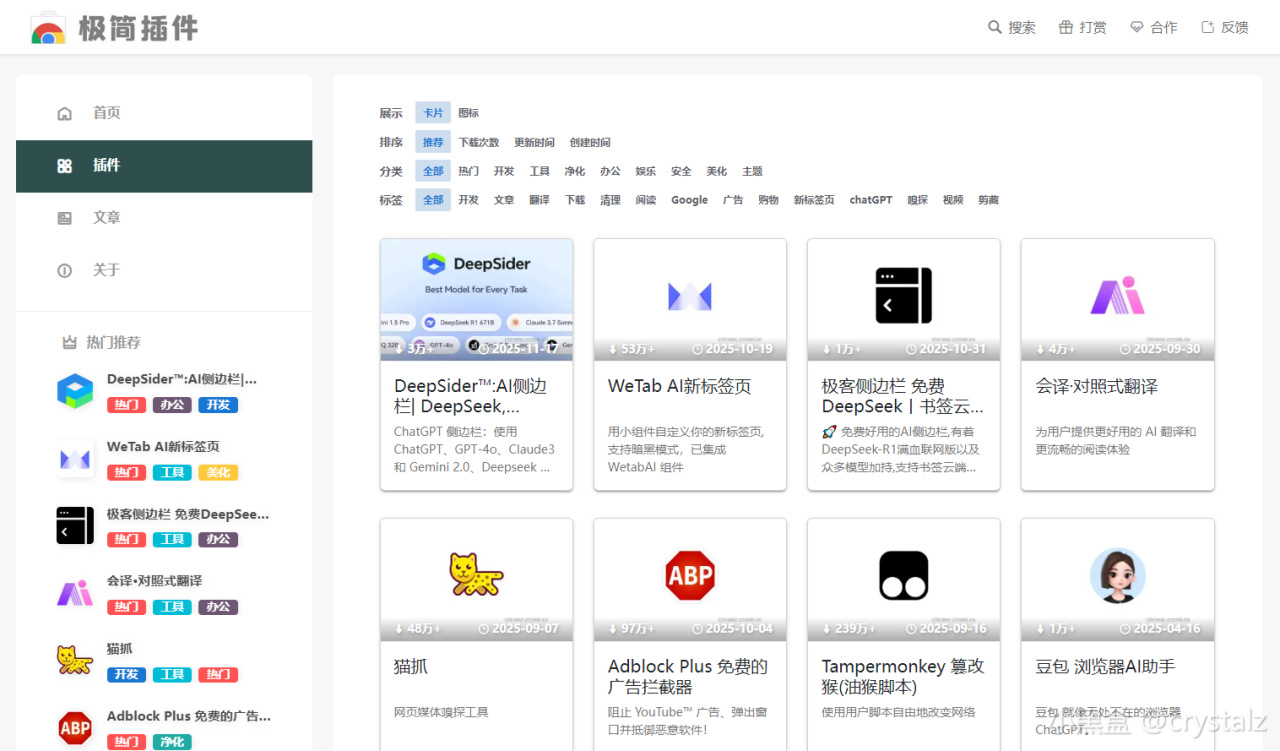Click the 极客侧边栏 black panel icon on card
Viewport: 1280px width, 751px height.
point(904,295)
